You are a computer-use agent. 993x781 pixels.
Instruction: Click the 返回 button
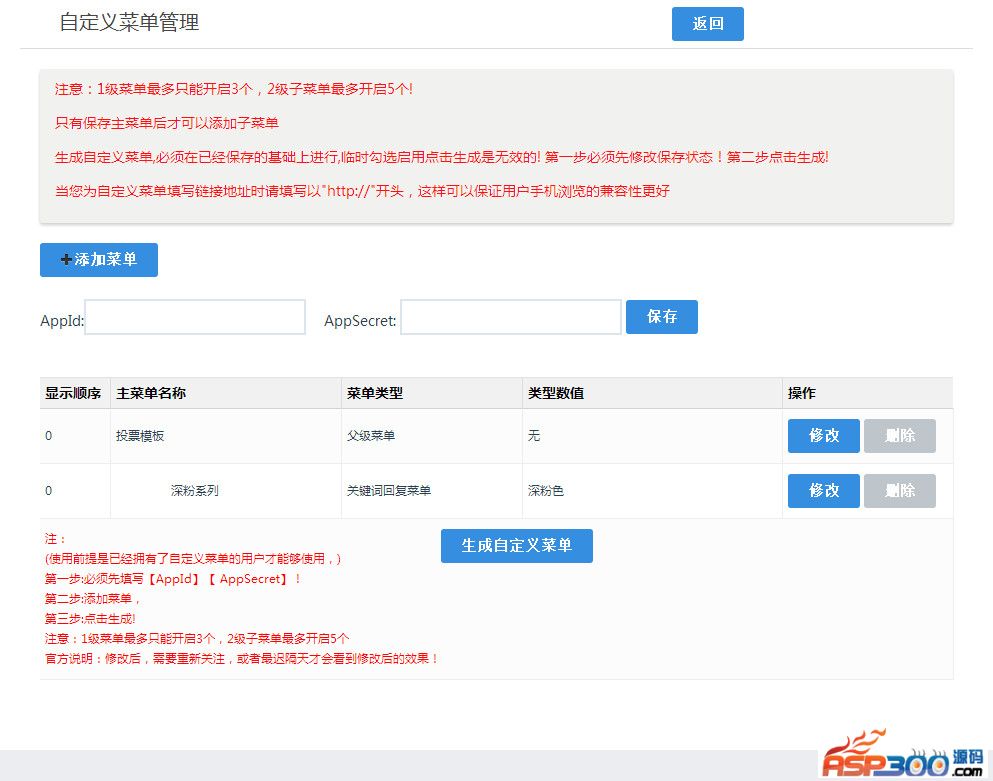pos(707,24)
